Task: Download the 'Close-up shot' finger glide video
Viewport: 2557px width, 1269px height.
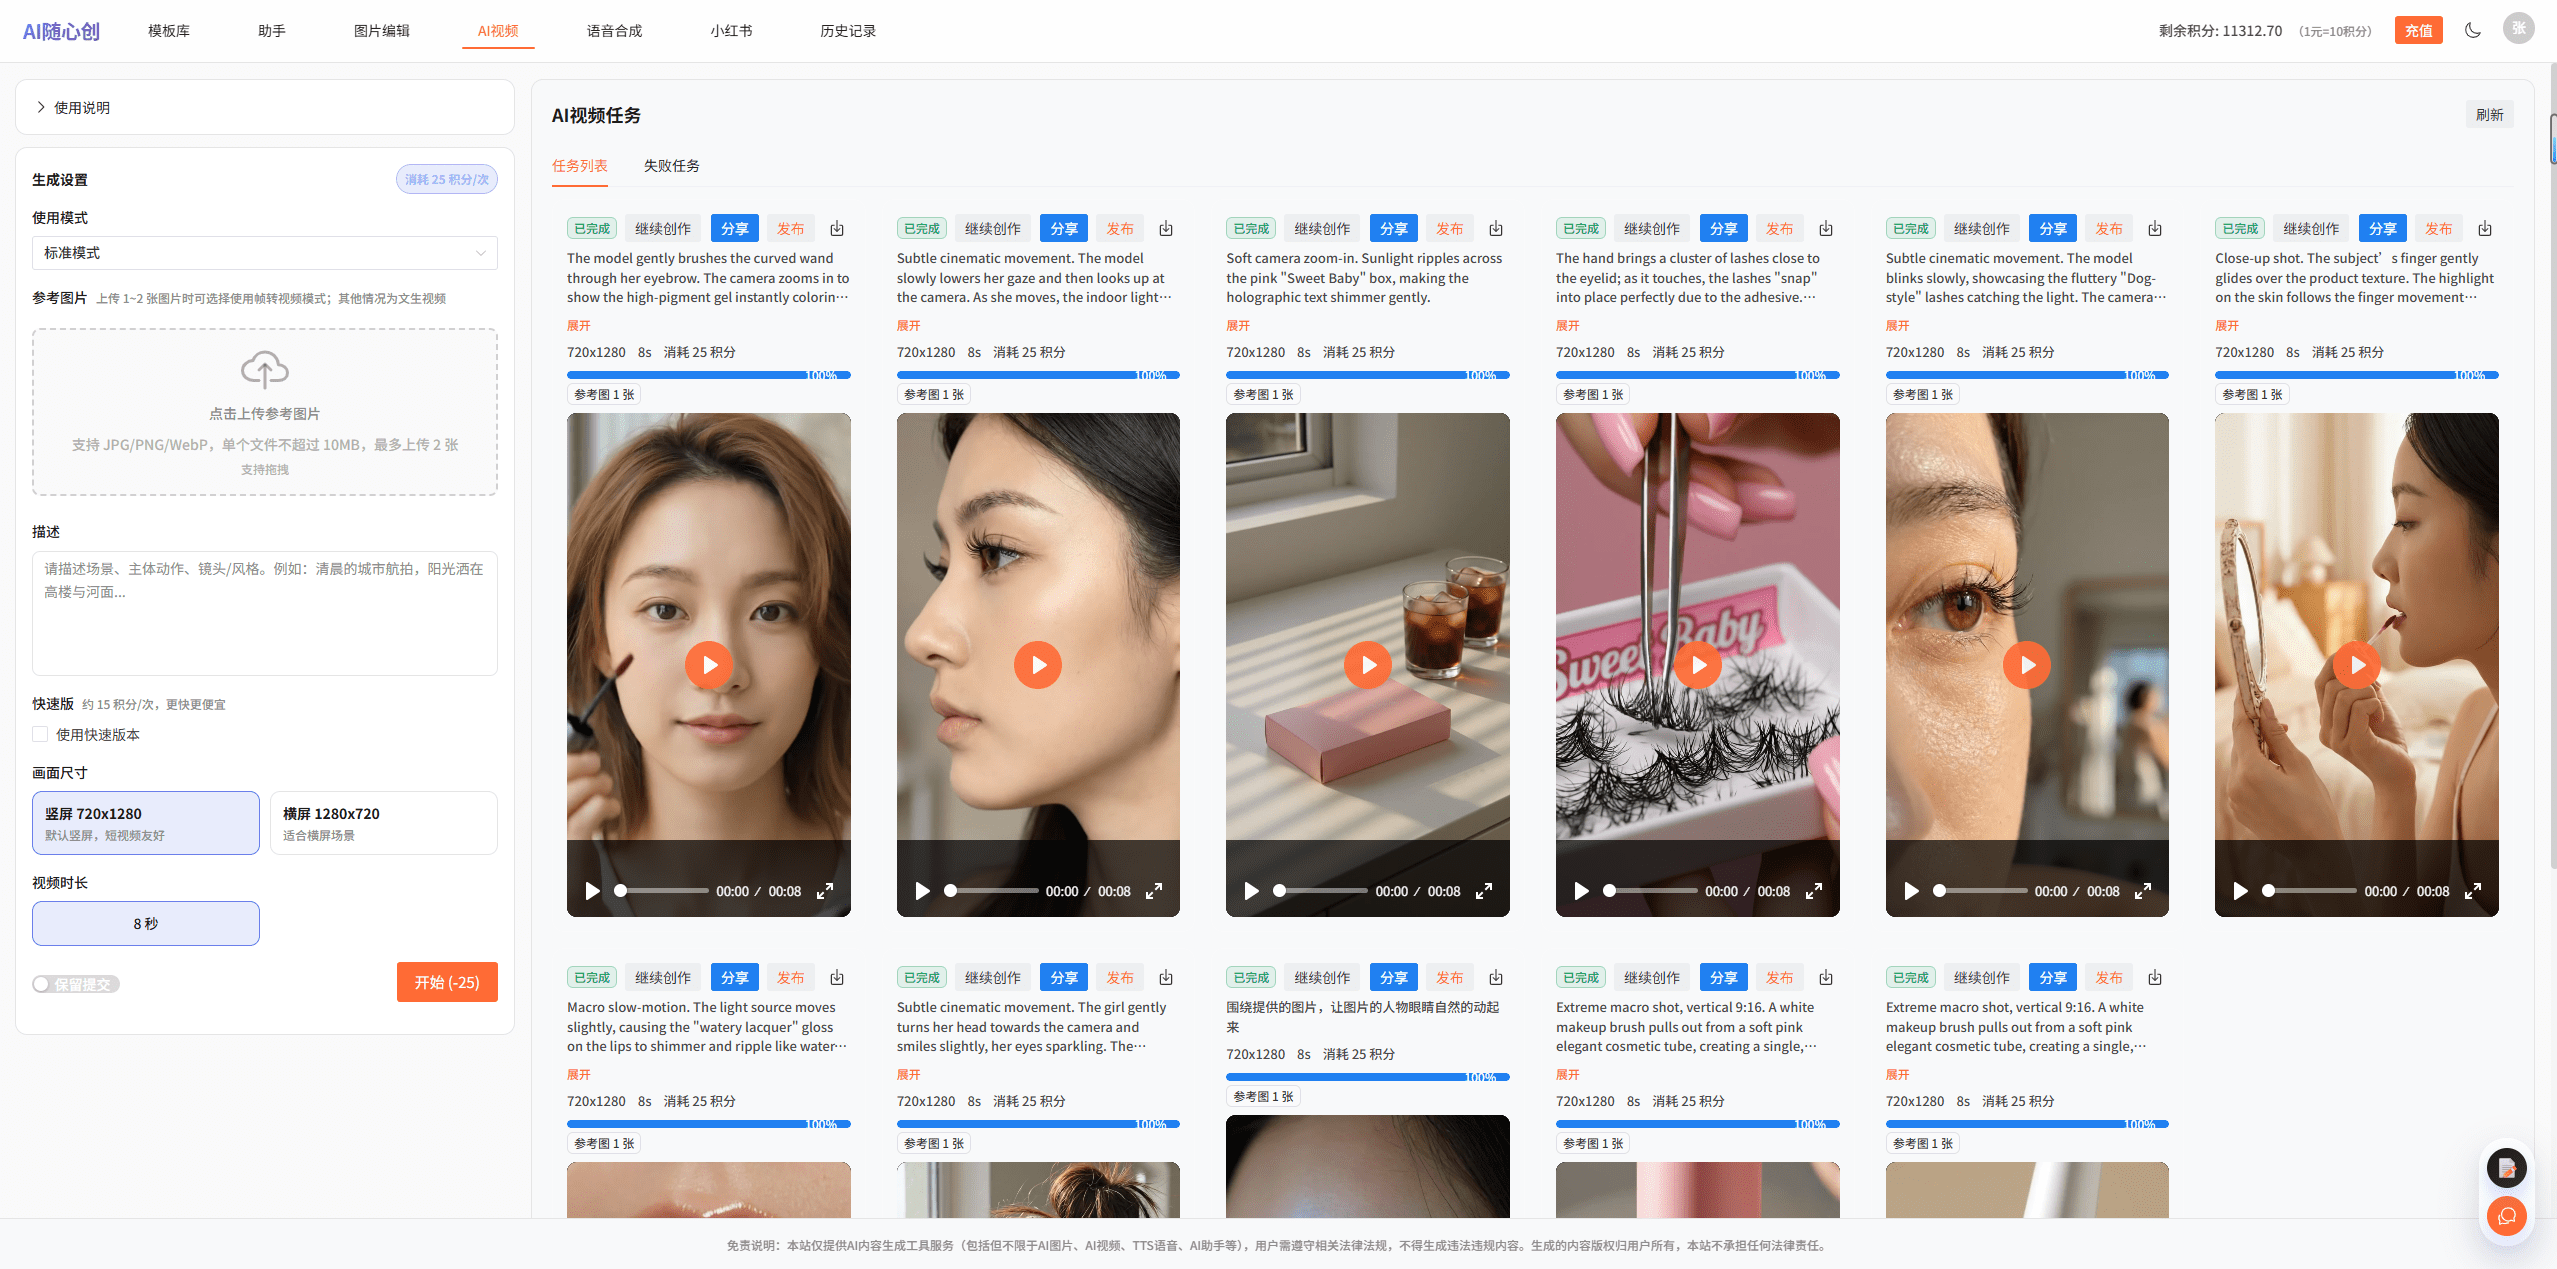Action: 2485,229
